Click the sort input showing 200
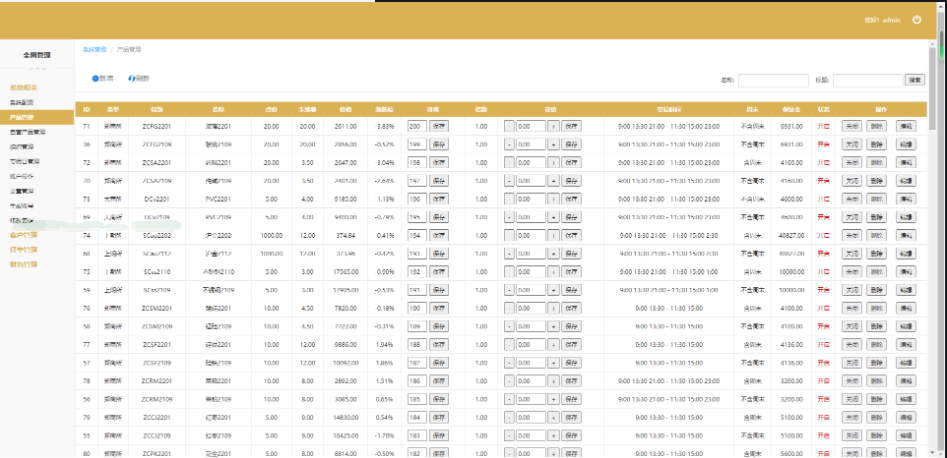The image size is (947, 458). pyautogui.click(x=417, y=126)
